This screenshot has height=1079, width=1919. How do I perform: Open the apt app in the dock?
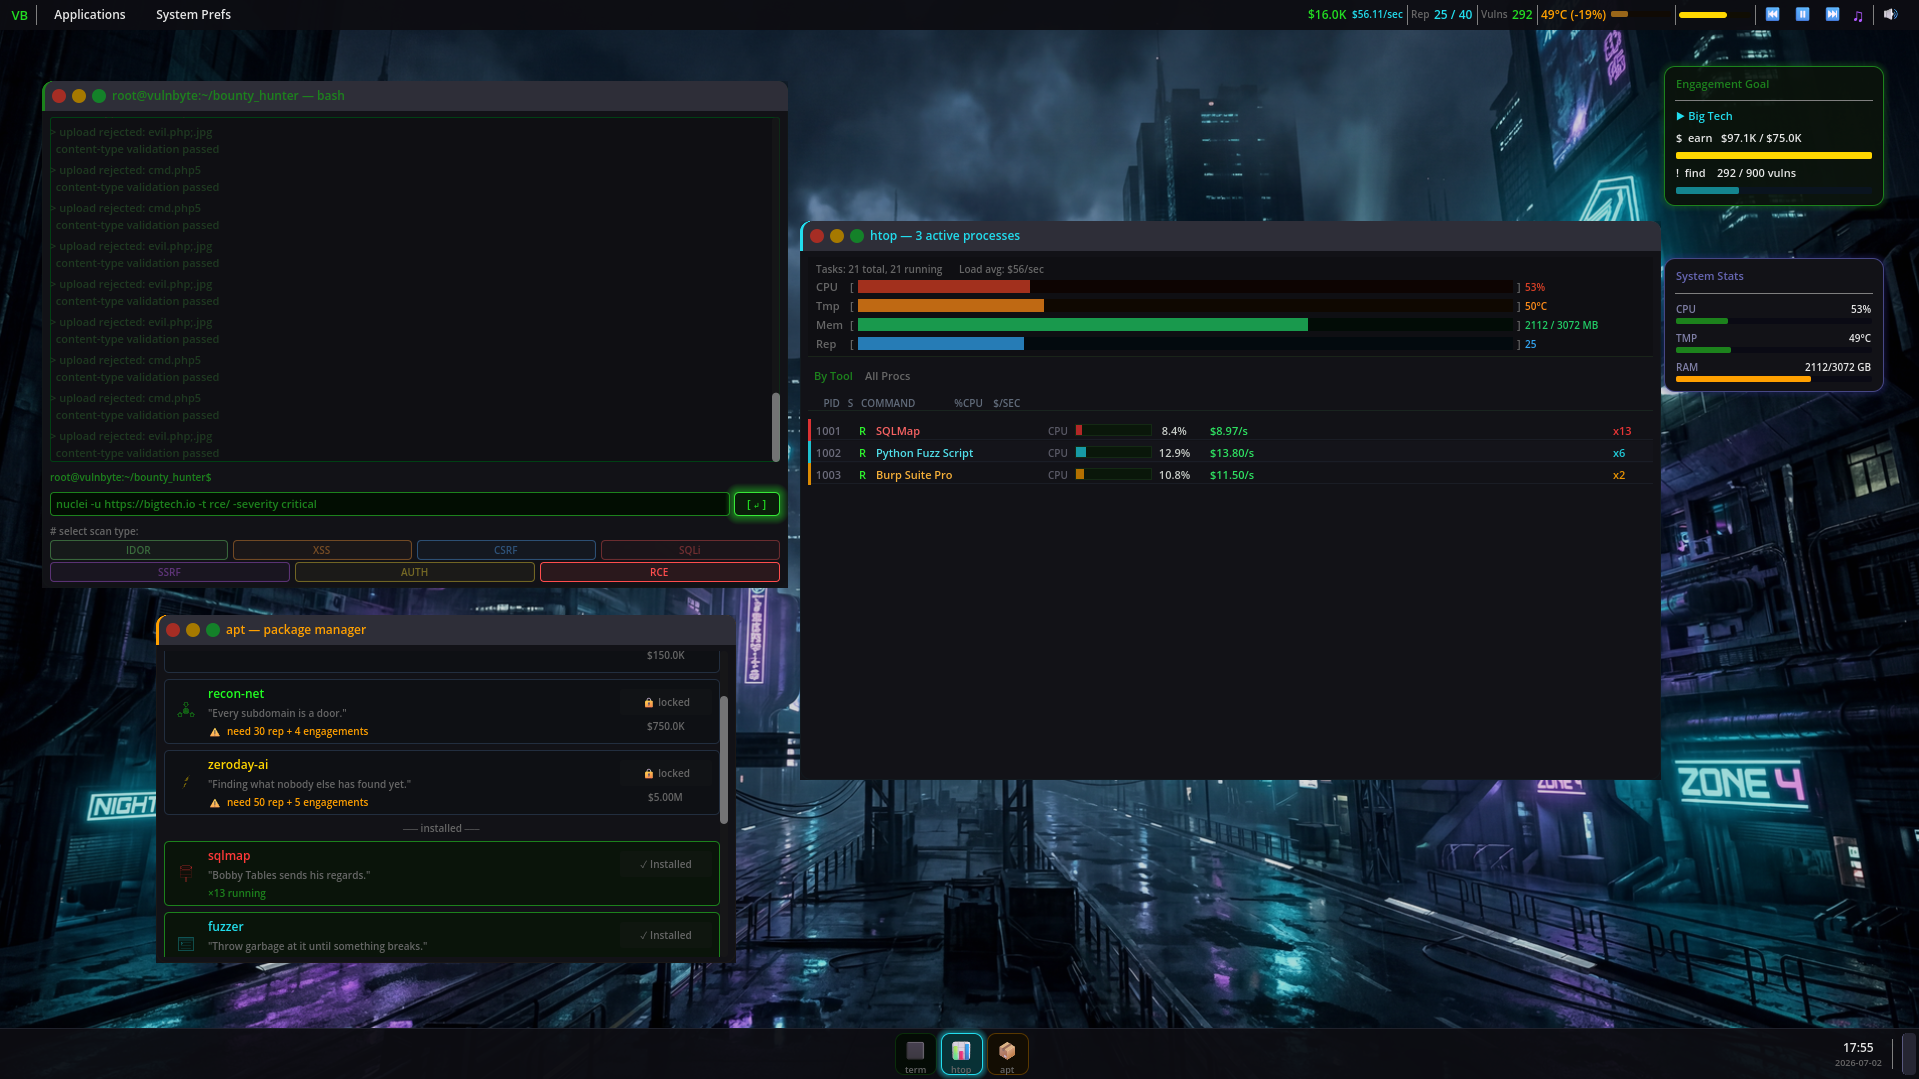[x=1007, y=1054]
